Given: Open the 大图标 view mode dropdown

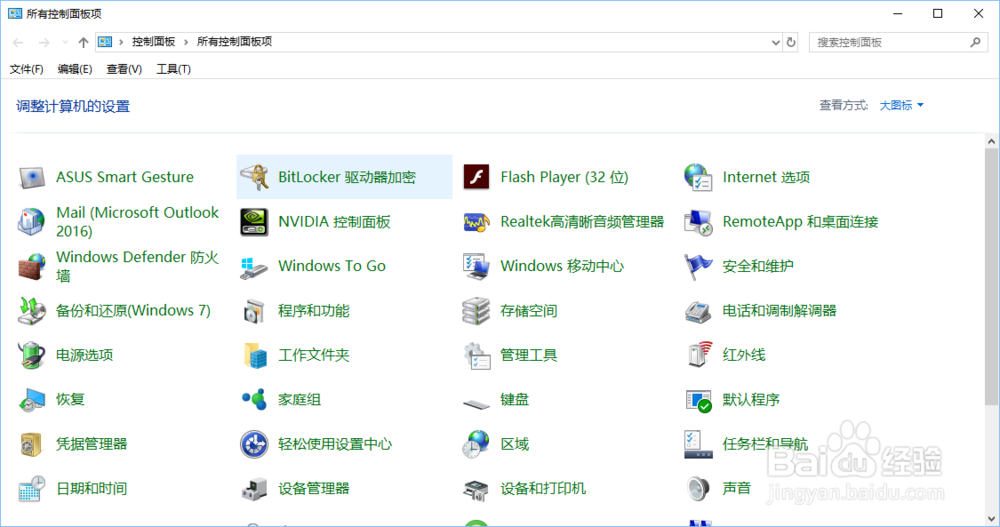Looking at the screenshot, I should [x=901, y=105].
